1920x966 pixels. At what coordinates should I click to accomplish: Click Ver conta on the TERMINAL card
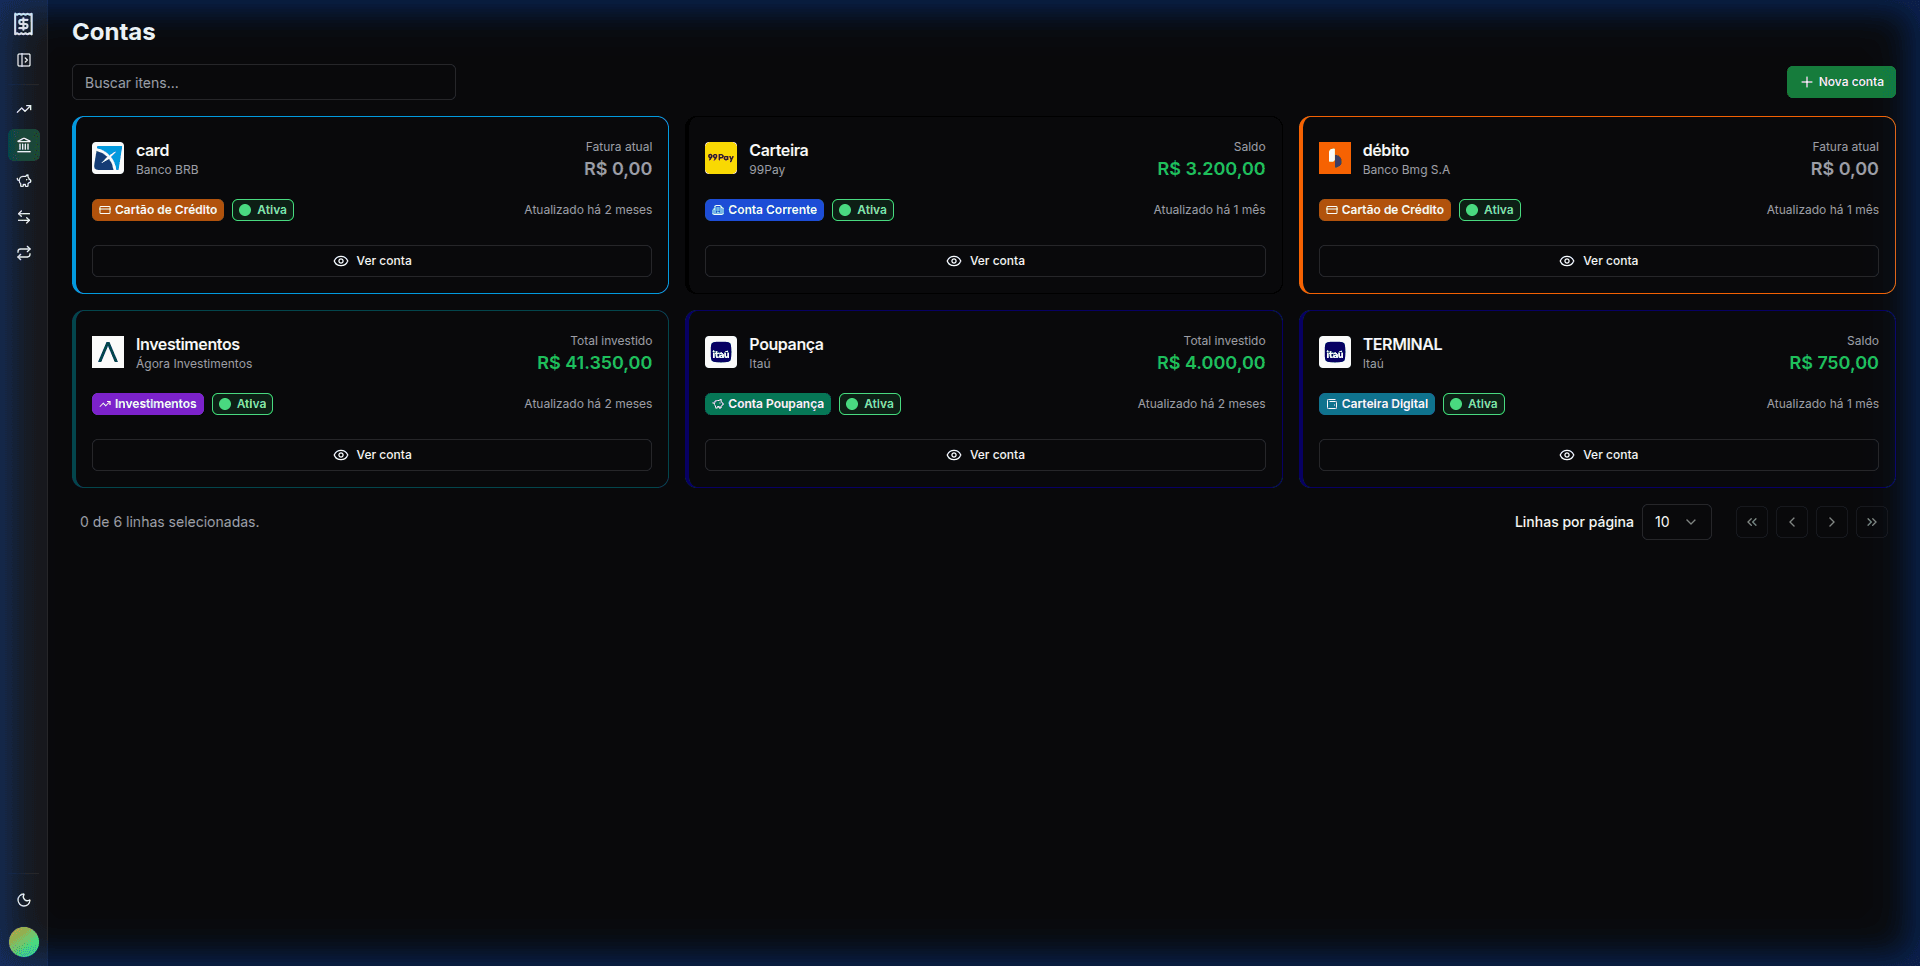tap(1598, 455)
